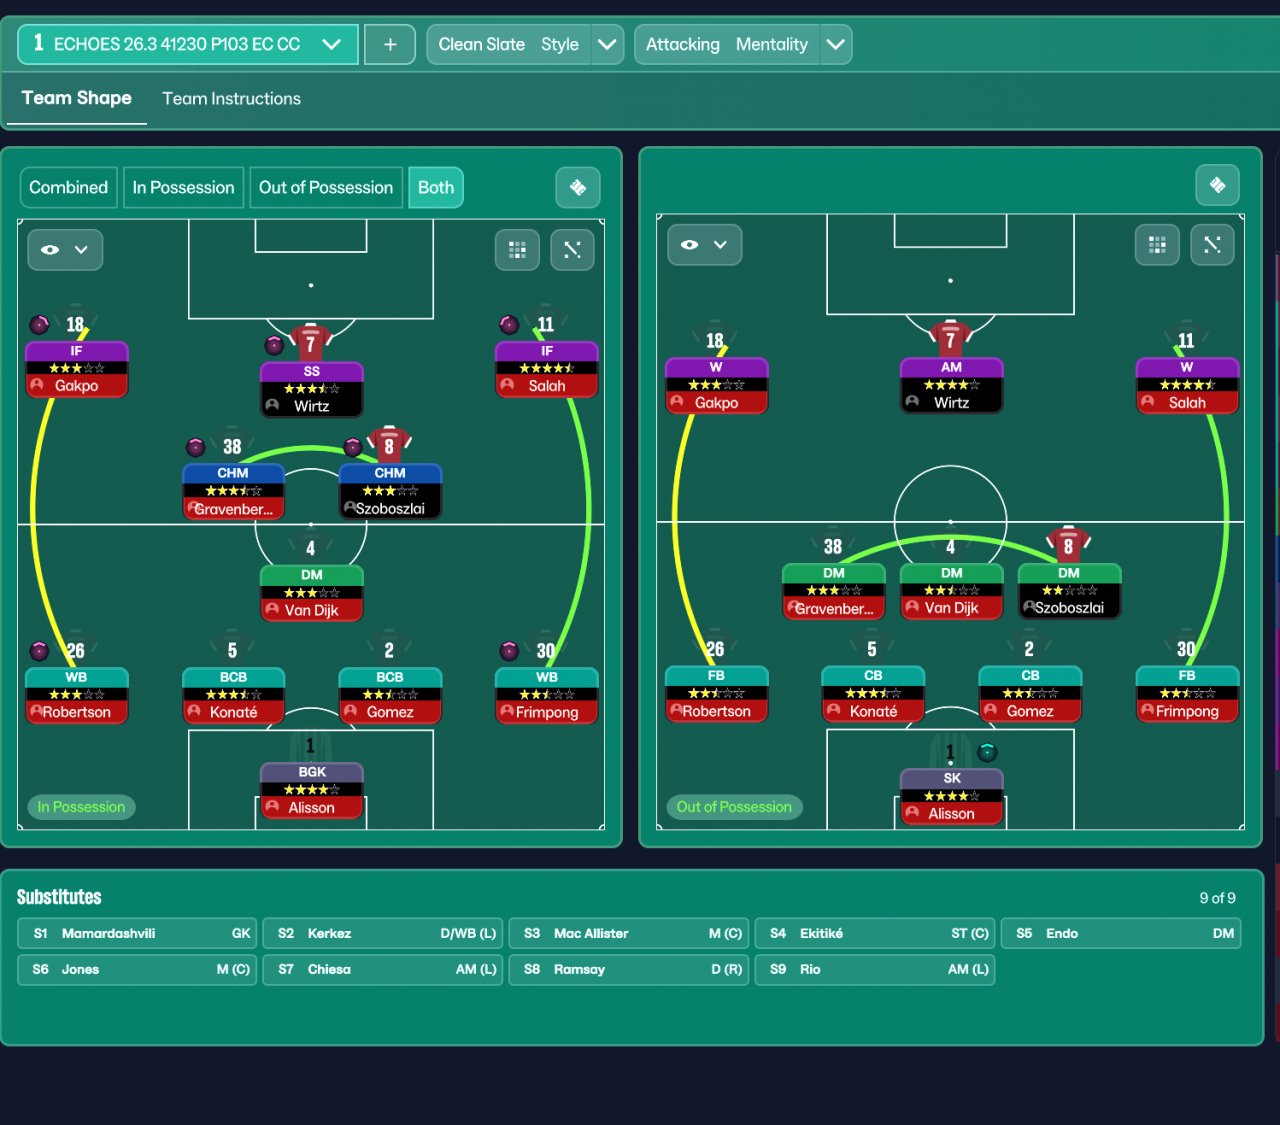Viewport: 1280px width, 1125px height.
Task: Click the instruction badge beside Robertson's number 26
Action: click(39, 651)
